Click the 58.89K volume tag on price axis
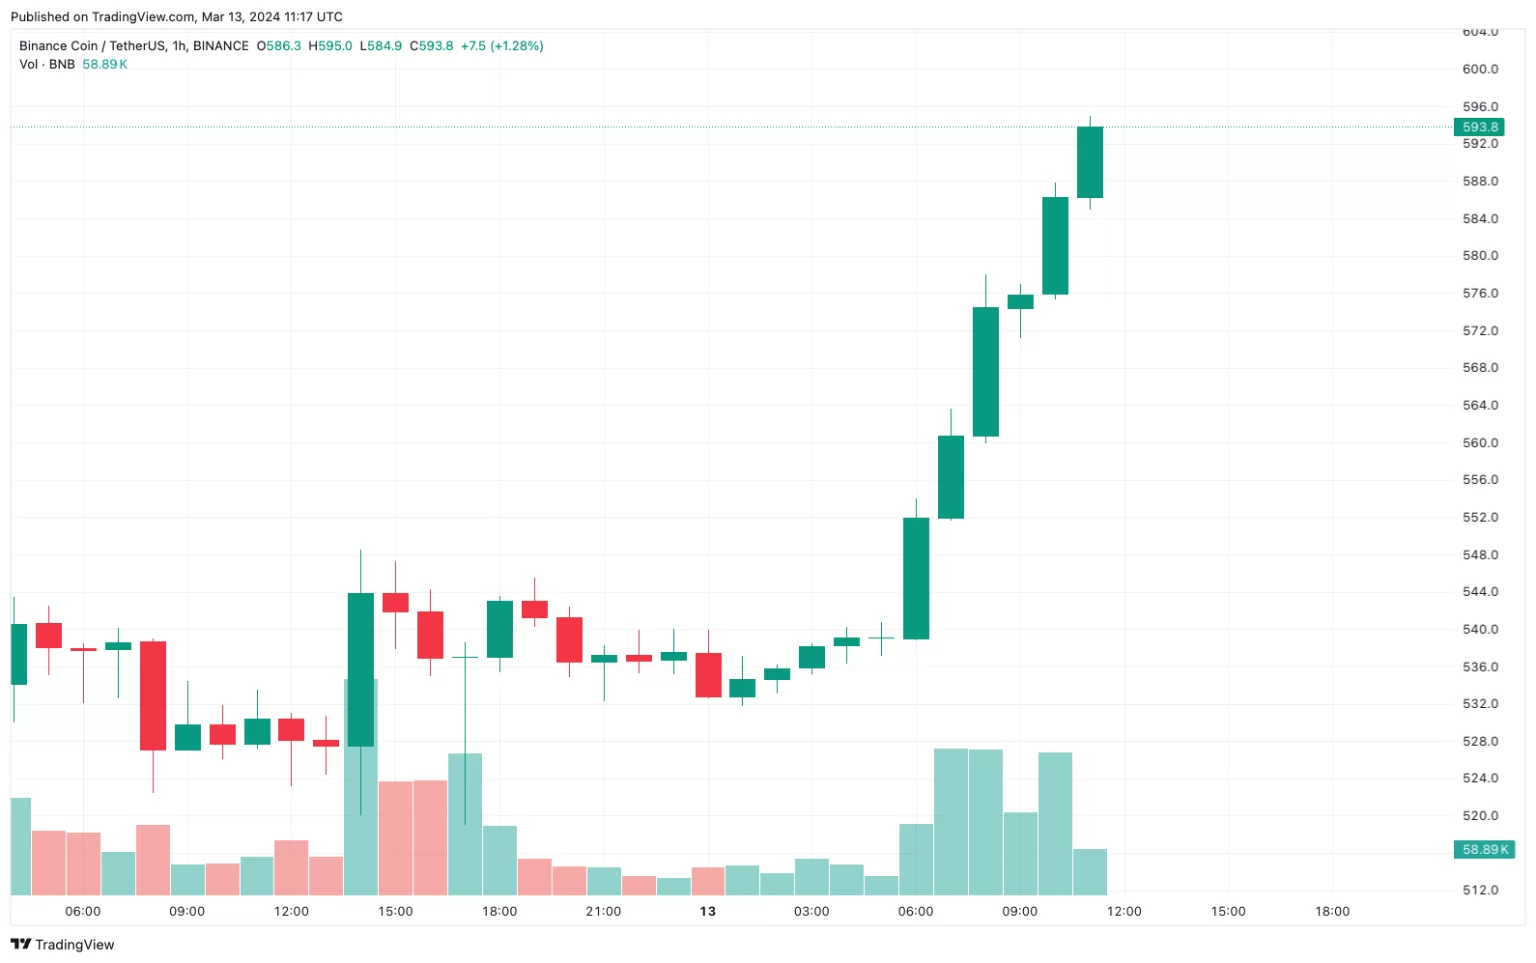The image size is (1536, 963). click(x=1484, y=849)
